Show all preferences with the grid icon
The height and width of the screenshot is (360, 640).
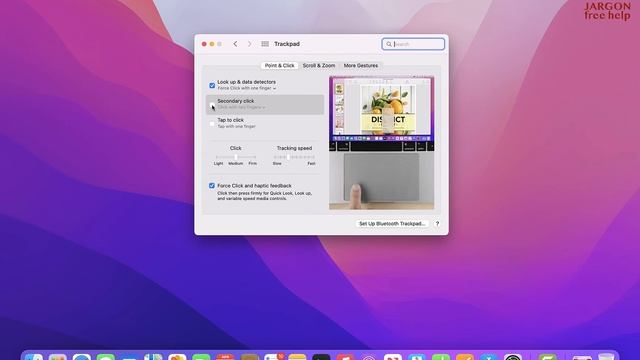pyautogui.click(x=265, y=44)
